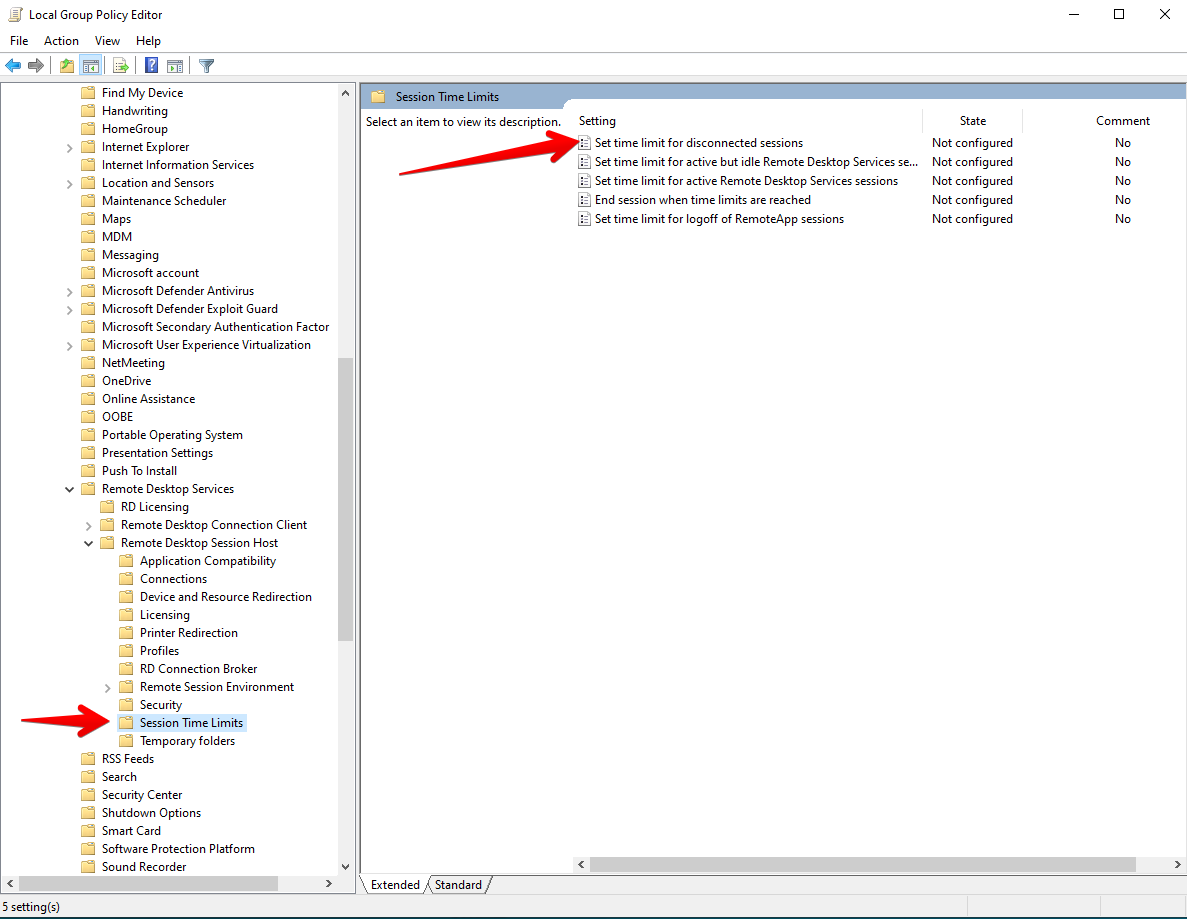Click the tree pane vertical scrollbar thumb
The height and width of the screenshot is (919, 1187).
click(346, 498)
